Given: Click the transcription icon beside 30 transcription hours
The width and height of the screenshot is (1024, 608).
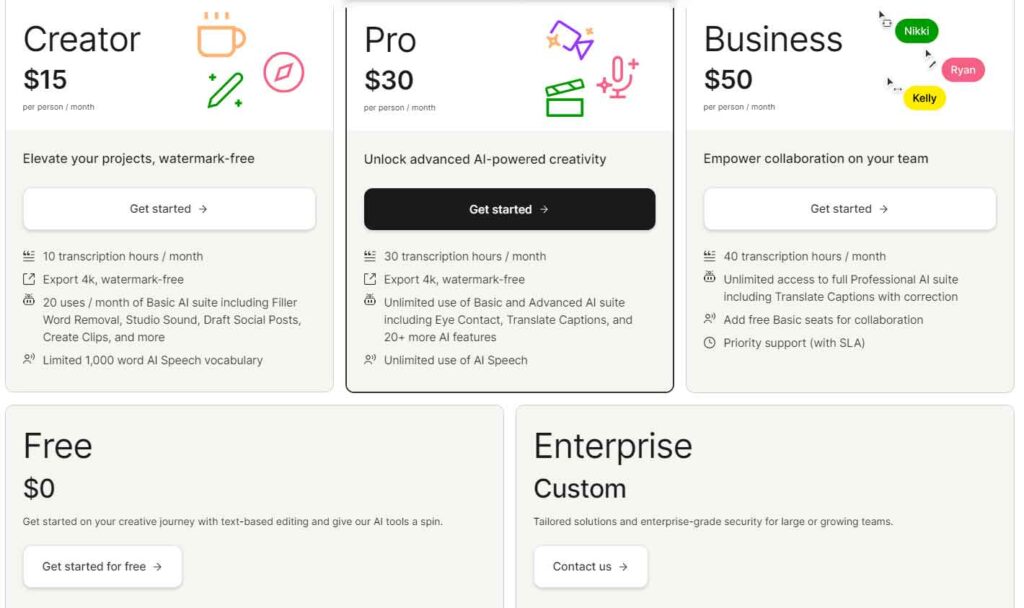Looking at the screenshot, I should click(x=370, y=256).
